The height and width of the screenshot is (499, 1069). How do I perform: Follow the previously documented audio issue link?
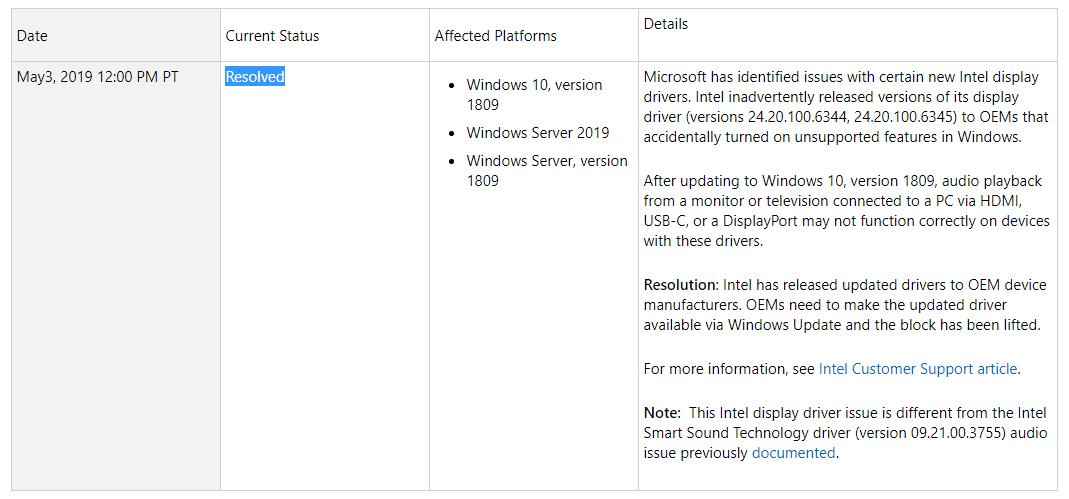click(x=793, y=453)
